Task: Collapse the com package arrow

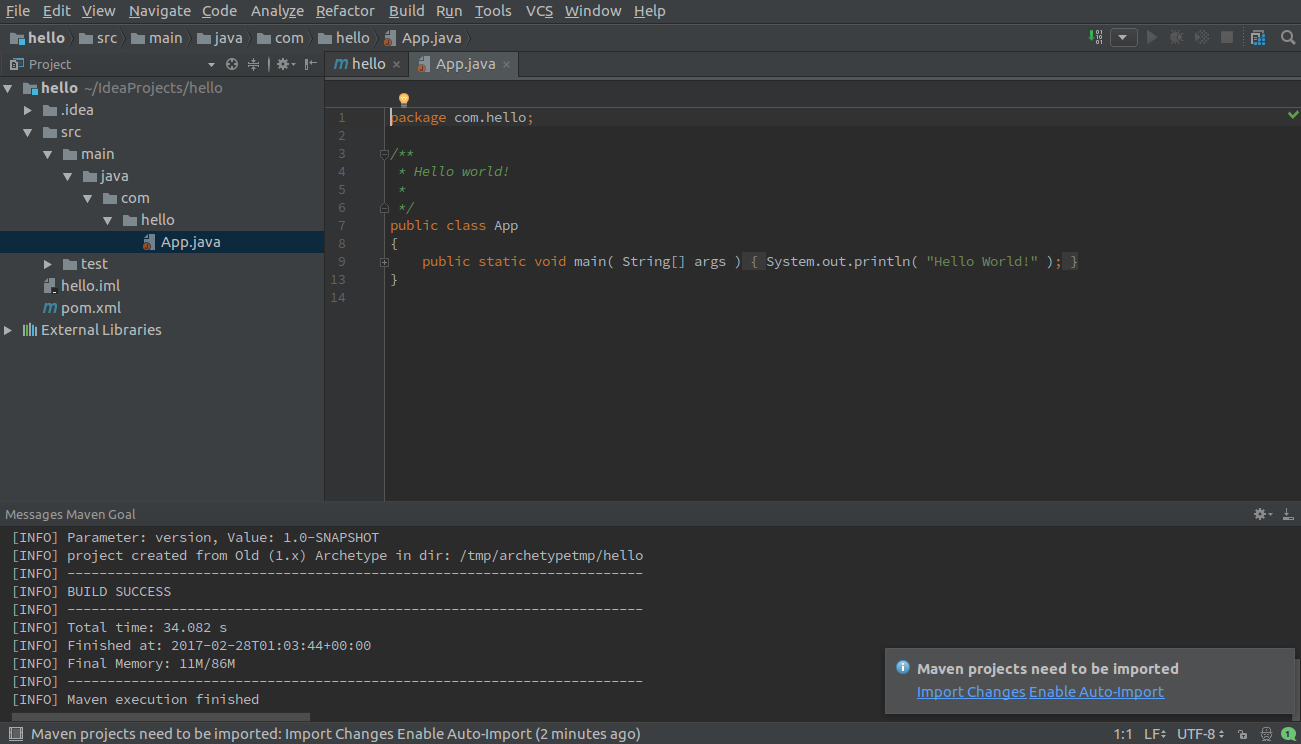Action: [88, 198]
